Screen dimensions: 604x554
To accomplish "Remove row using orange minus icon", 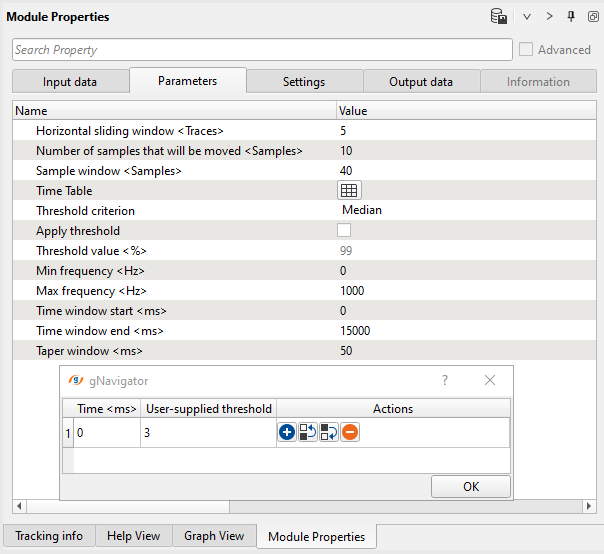I will (x=350, y=433).
